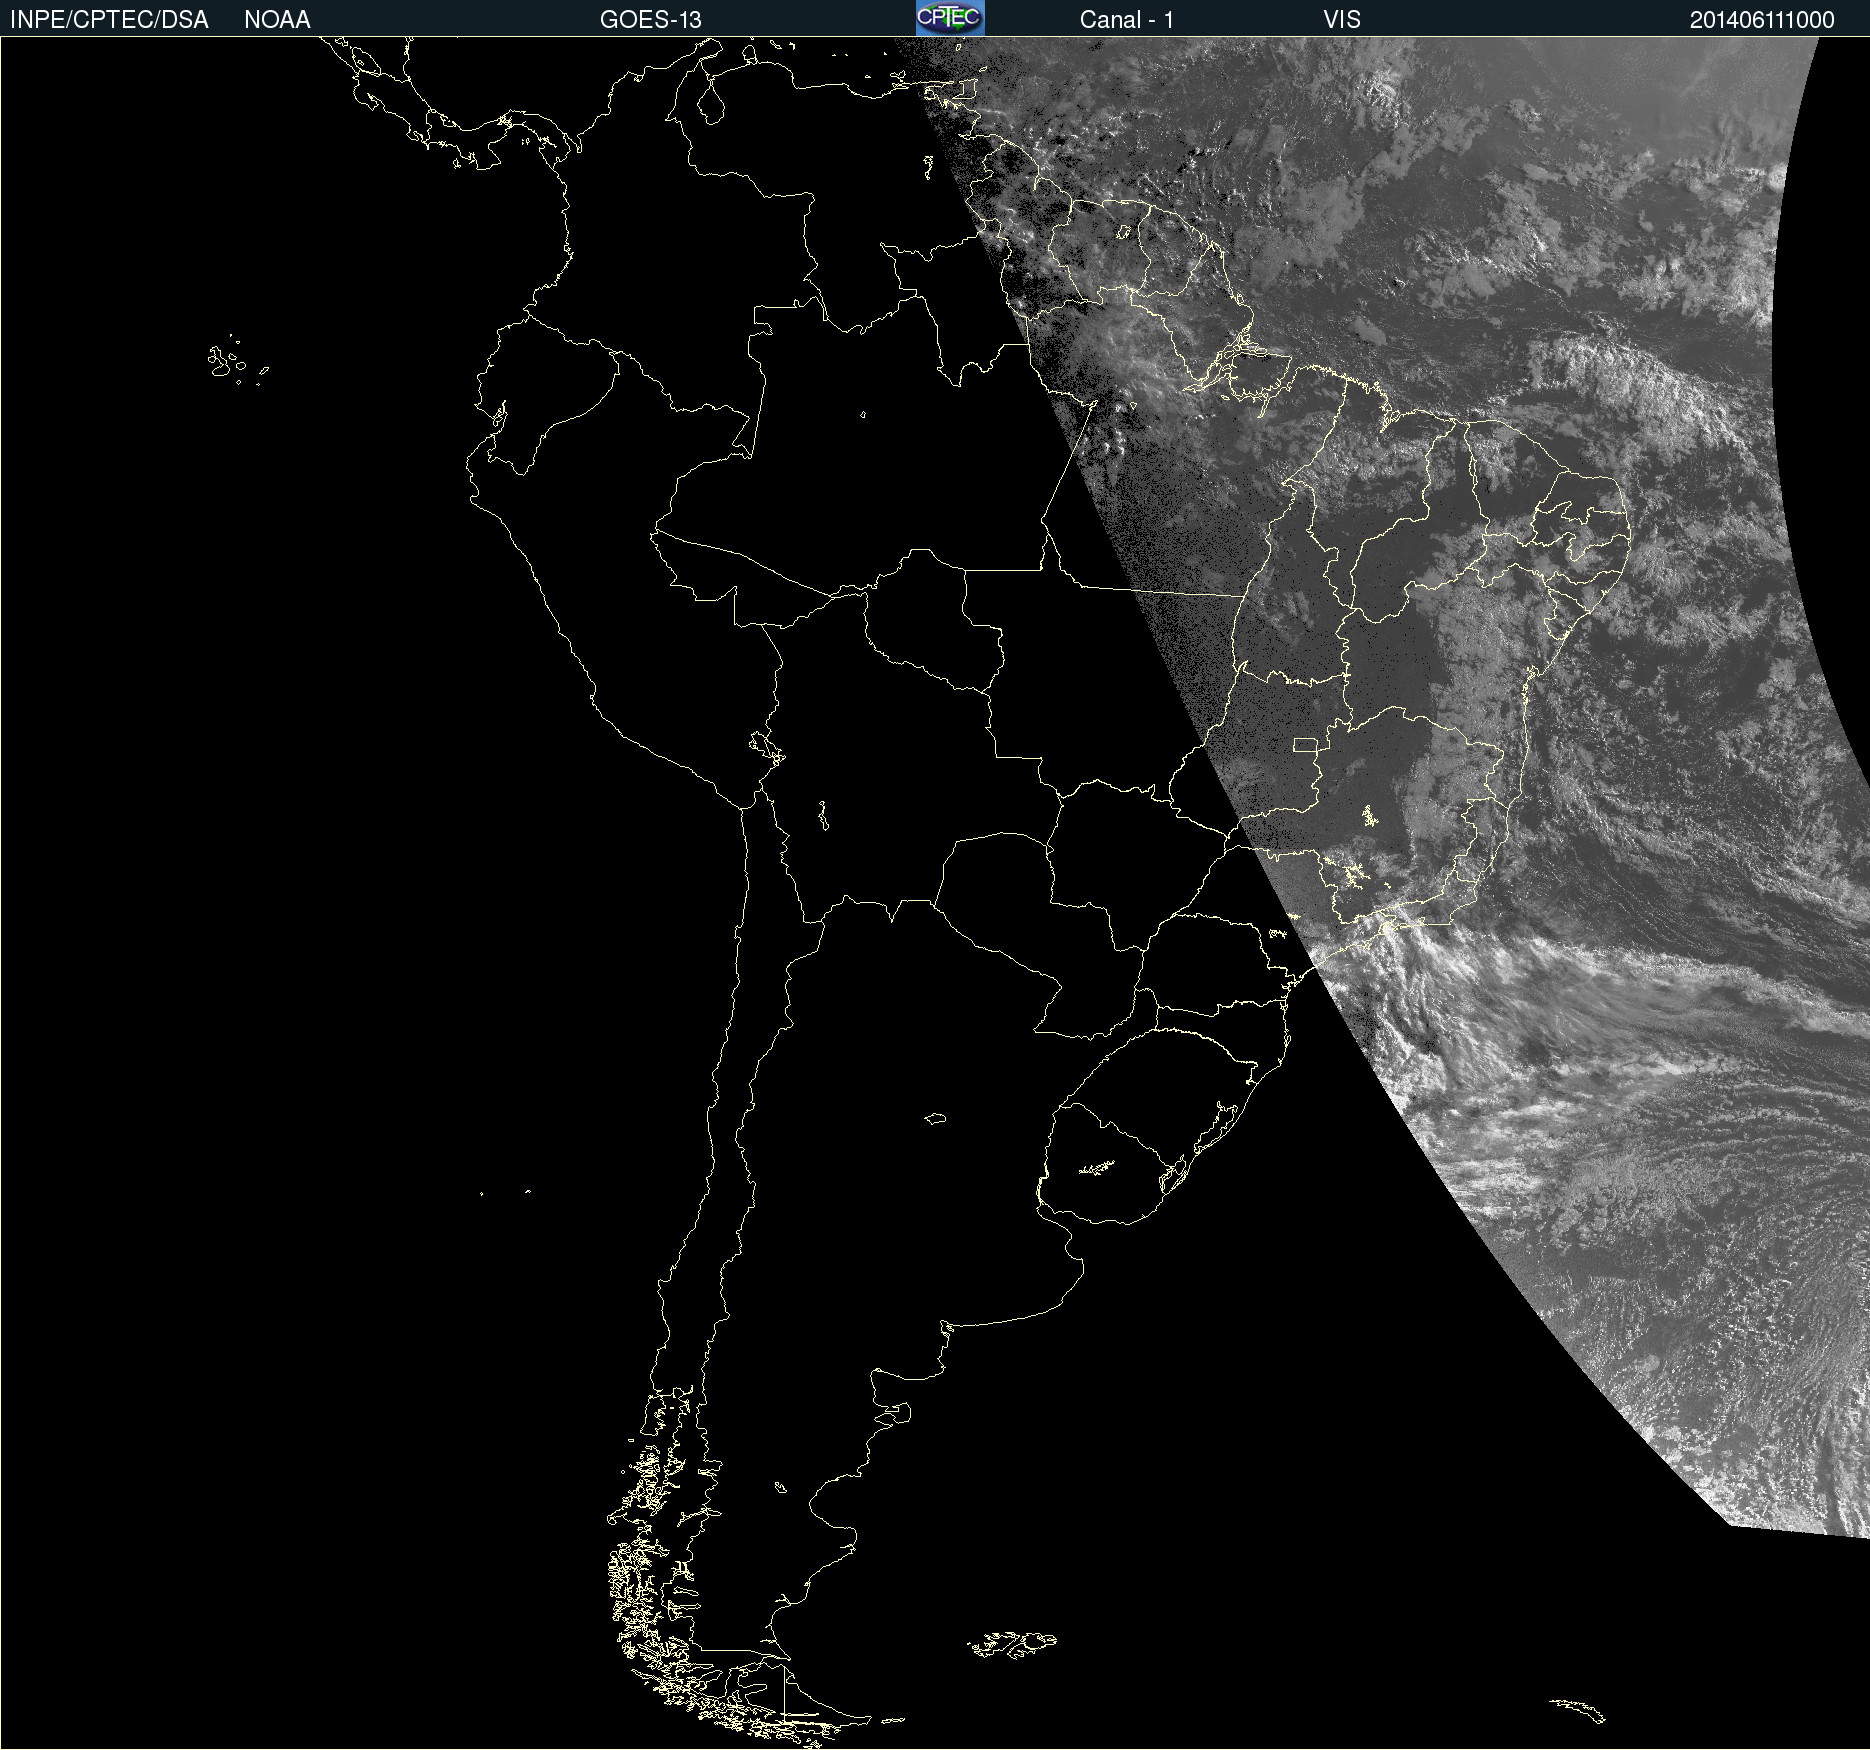Viewport: 1870px width, 1750px height.
Task: Click the CPTEC logo in the header
Action: [949, 18]
